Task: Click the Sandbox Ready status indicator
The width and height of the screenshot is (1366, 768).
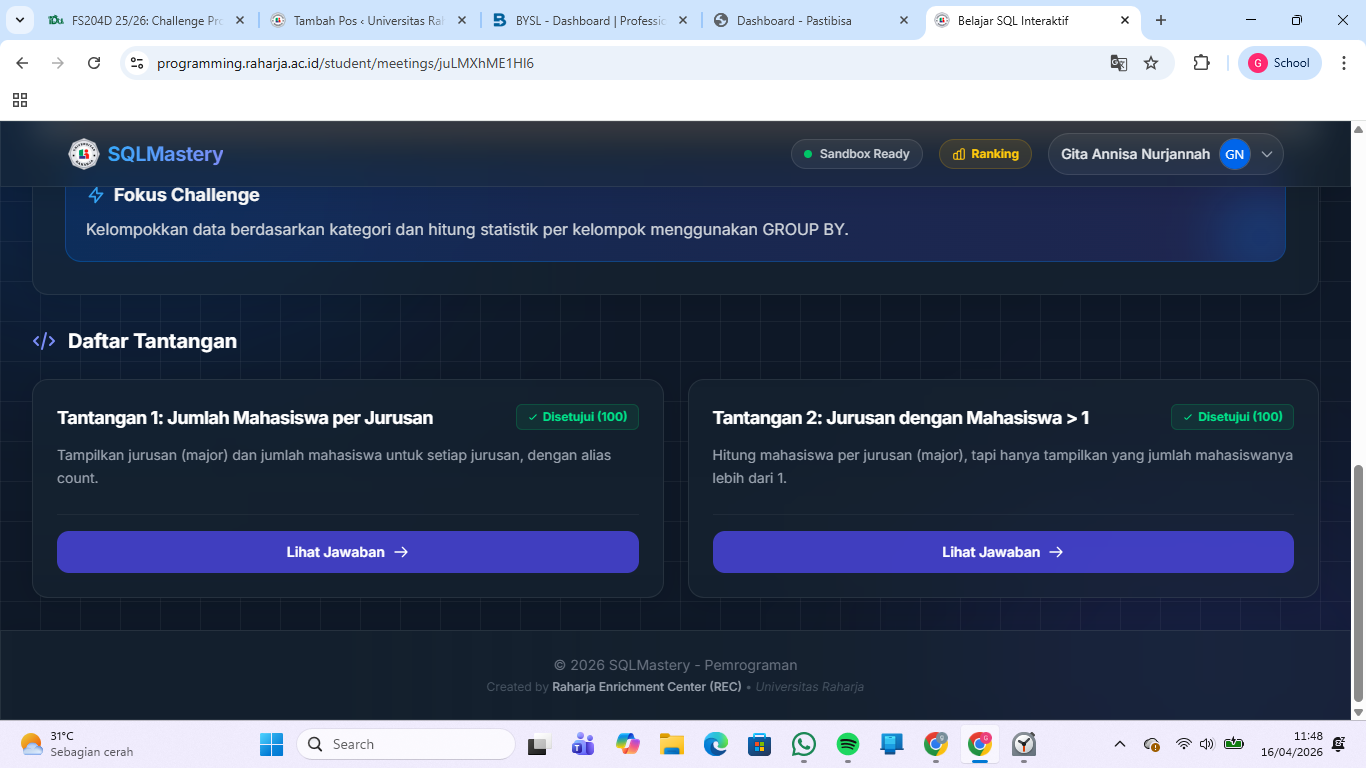Action: pos(856,154)
